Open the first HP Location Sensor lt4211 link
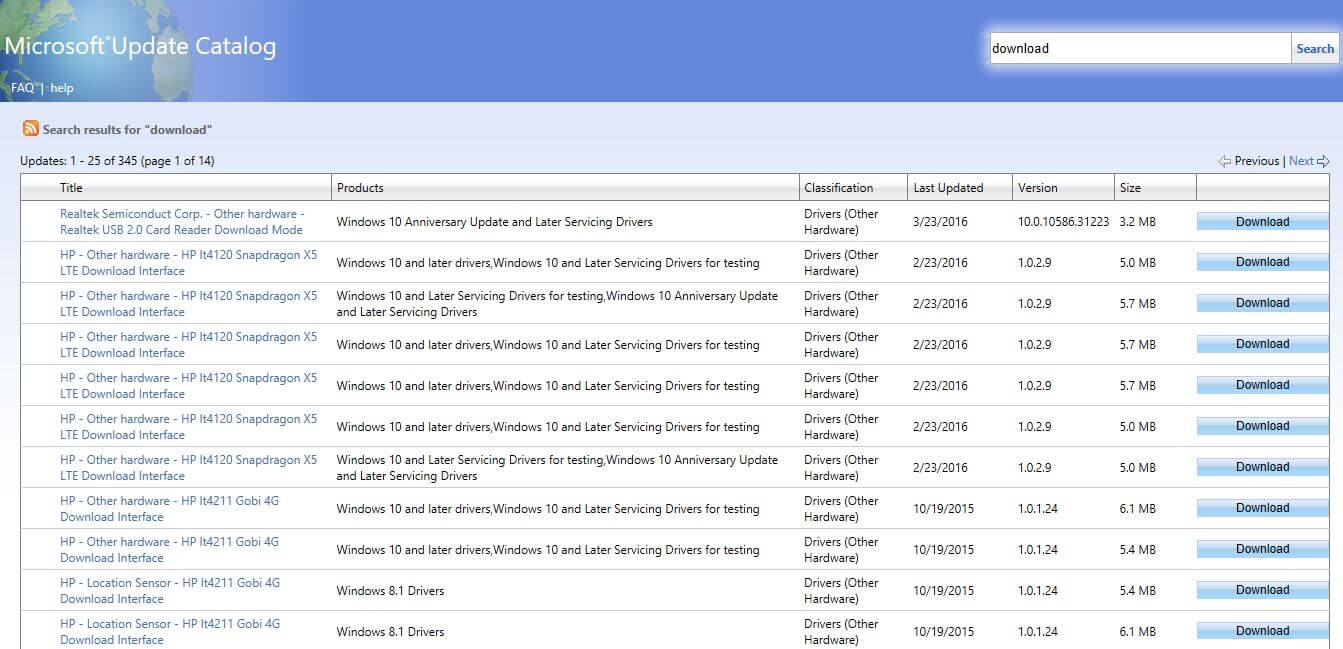 coord(169,591)
